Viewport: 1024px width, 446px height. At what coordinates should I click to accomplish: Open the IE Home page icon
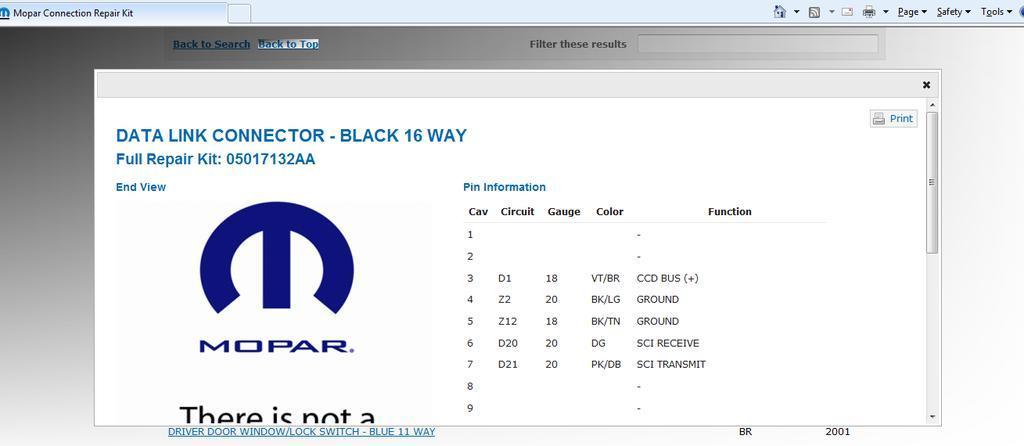pos(780,12)
